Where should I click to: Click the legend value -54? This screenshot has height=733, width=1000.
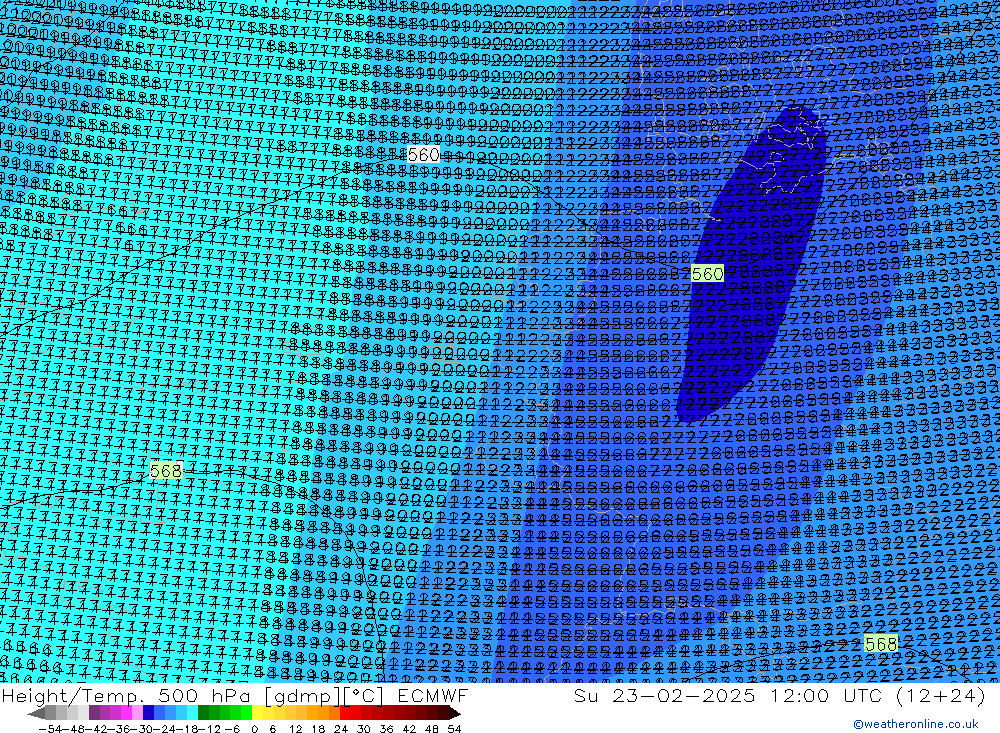click(50, 729)
